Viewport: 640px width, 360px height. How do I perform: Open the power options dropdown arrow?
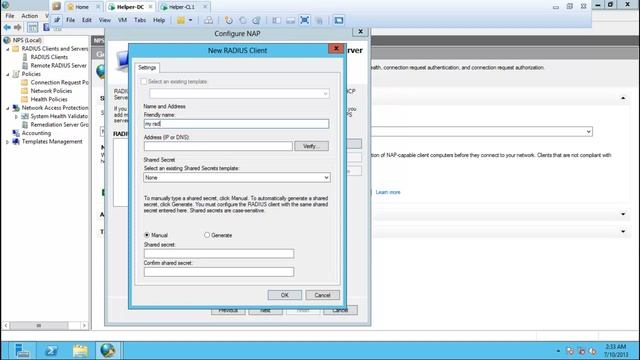[190, 20]
